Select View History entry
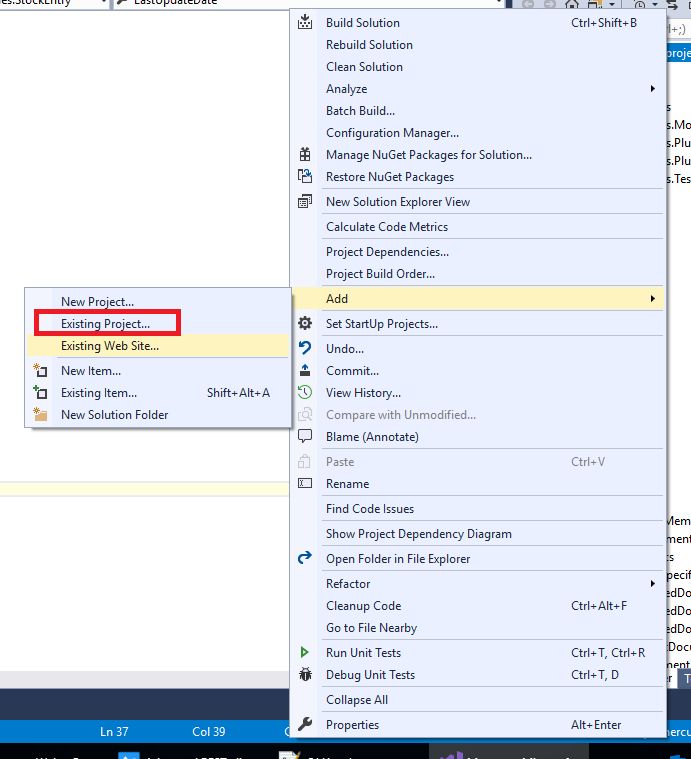691x759 pixels. [363, 393]
